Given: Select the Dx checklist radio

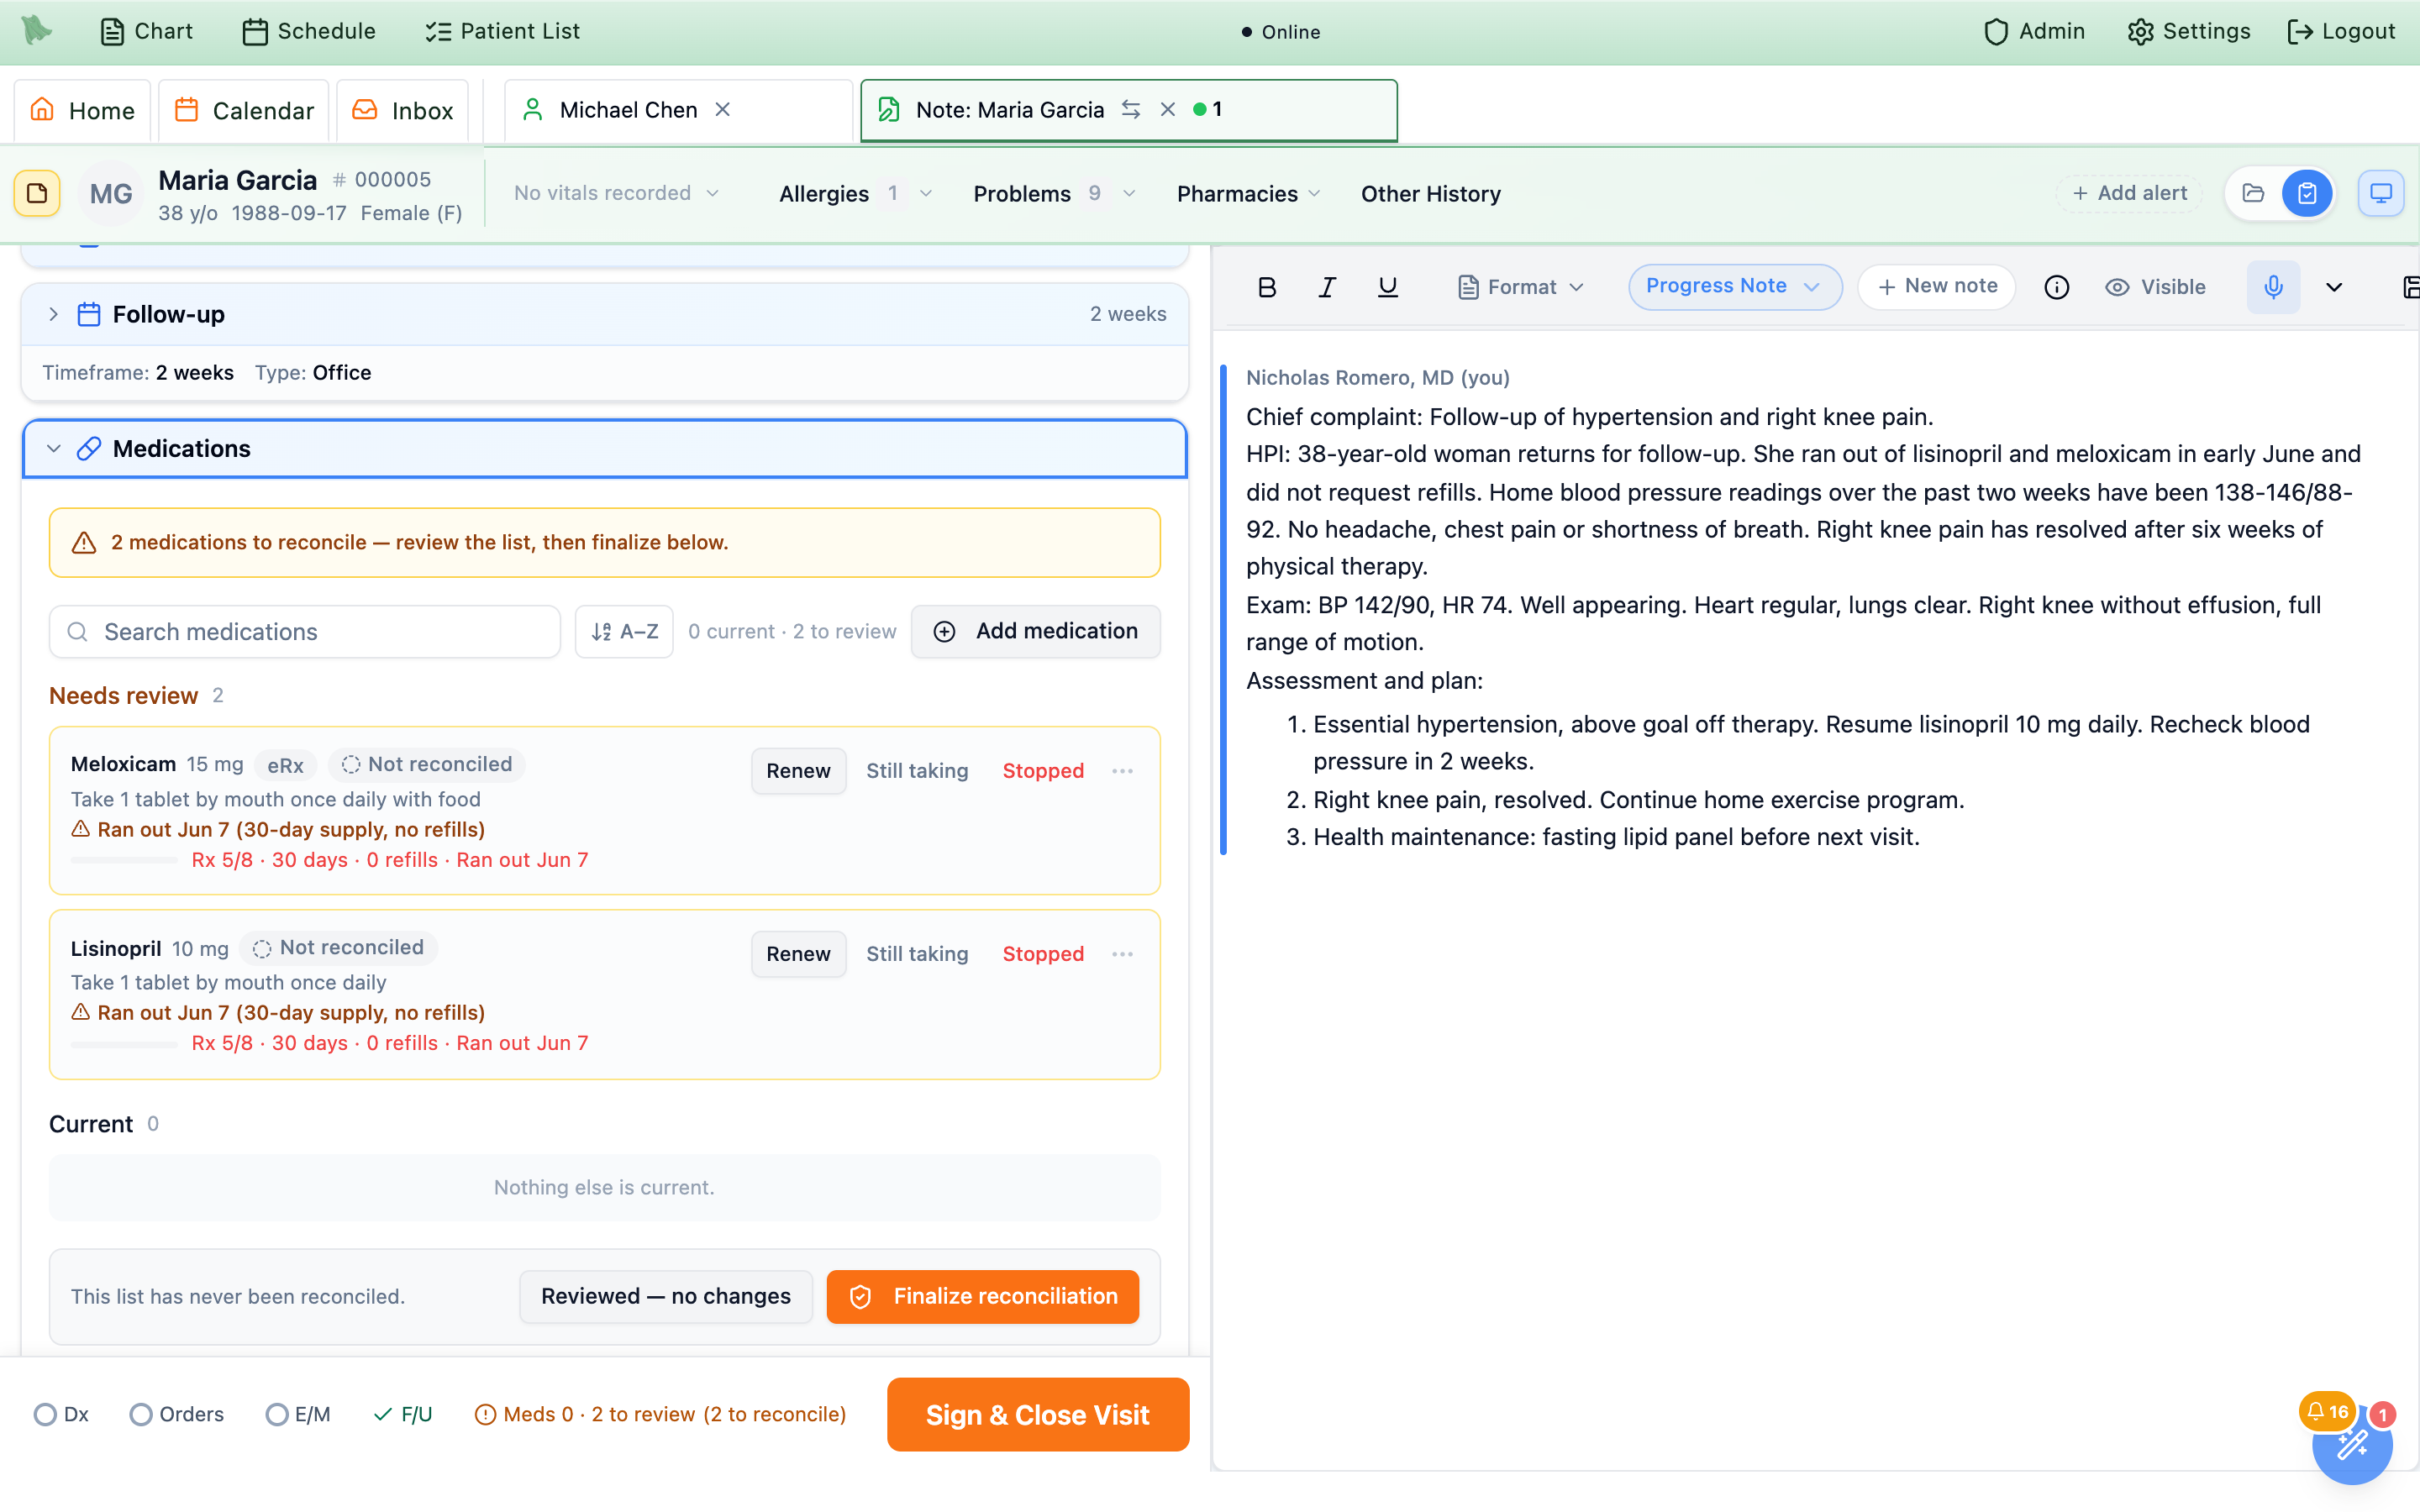Looking at the screenshot, I should tap(45, 1414).
